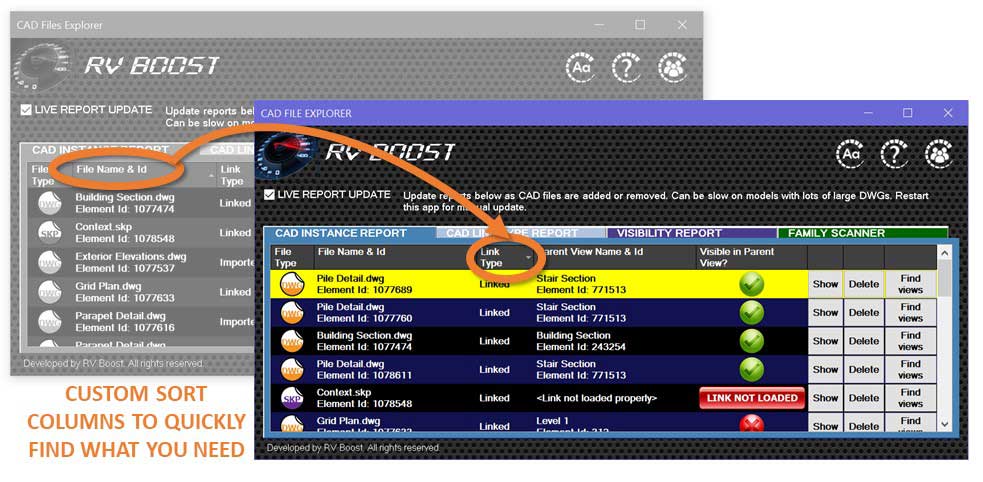Click DWG icon beside Parapet Detail.dwg 1077616 in background window
The height and width of the screenshot is (482, 983).
(x=50, y=322)
